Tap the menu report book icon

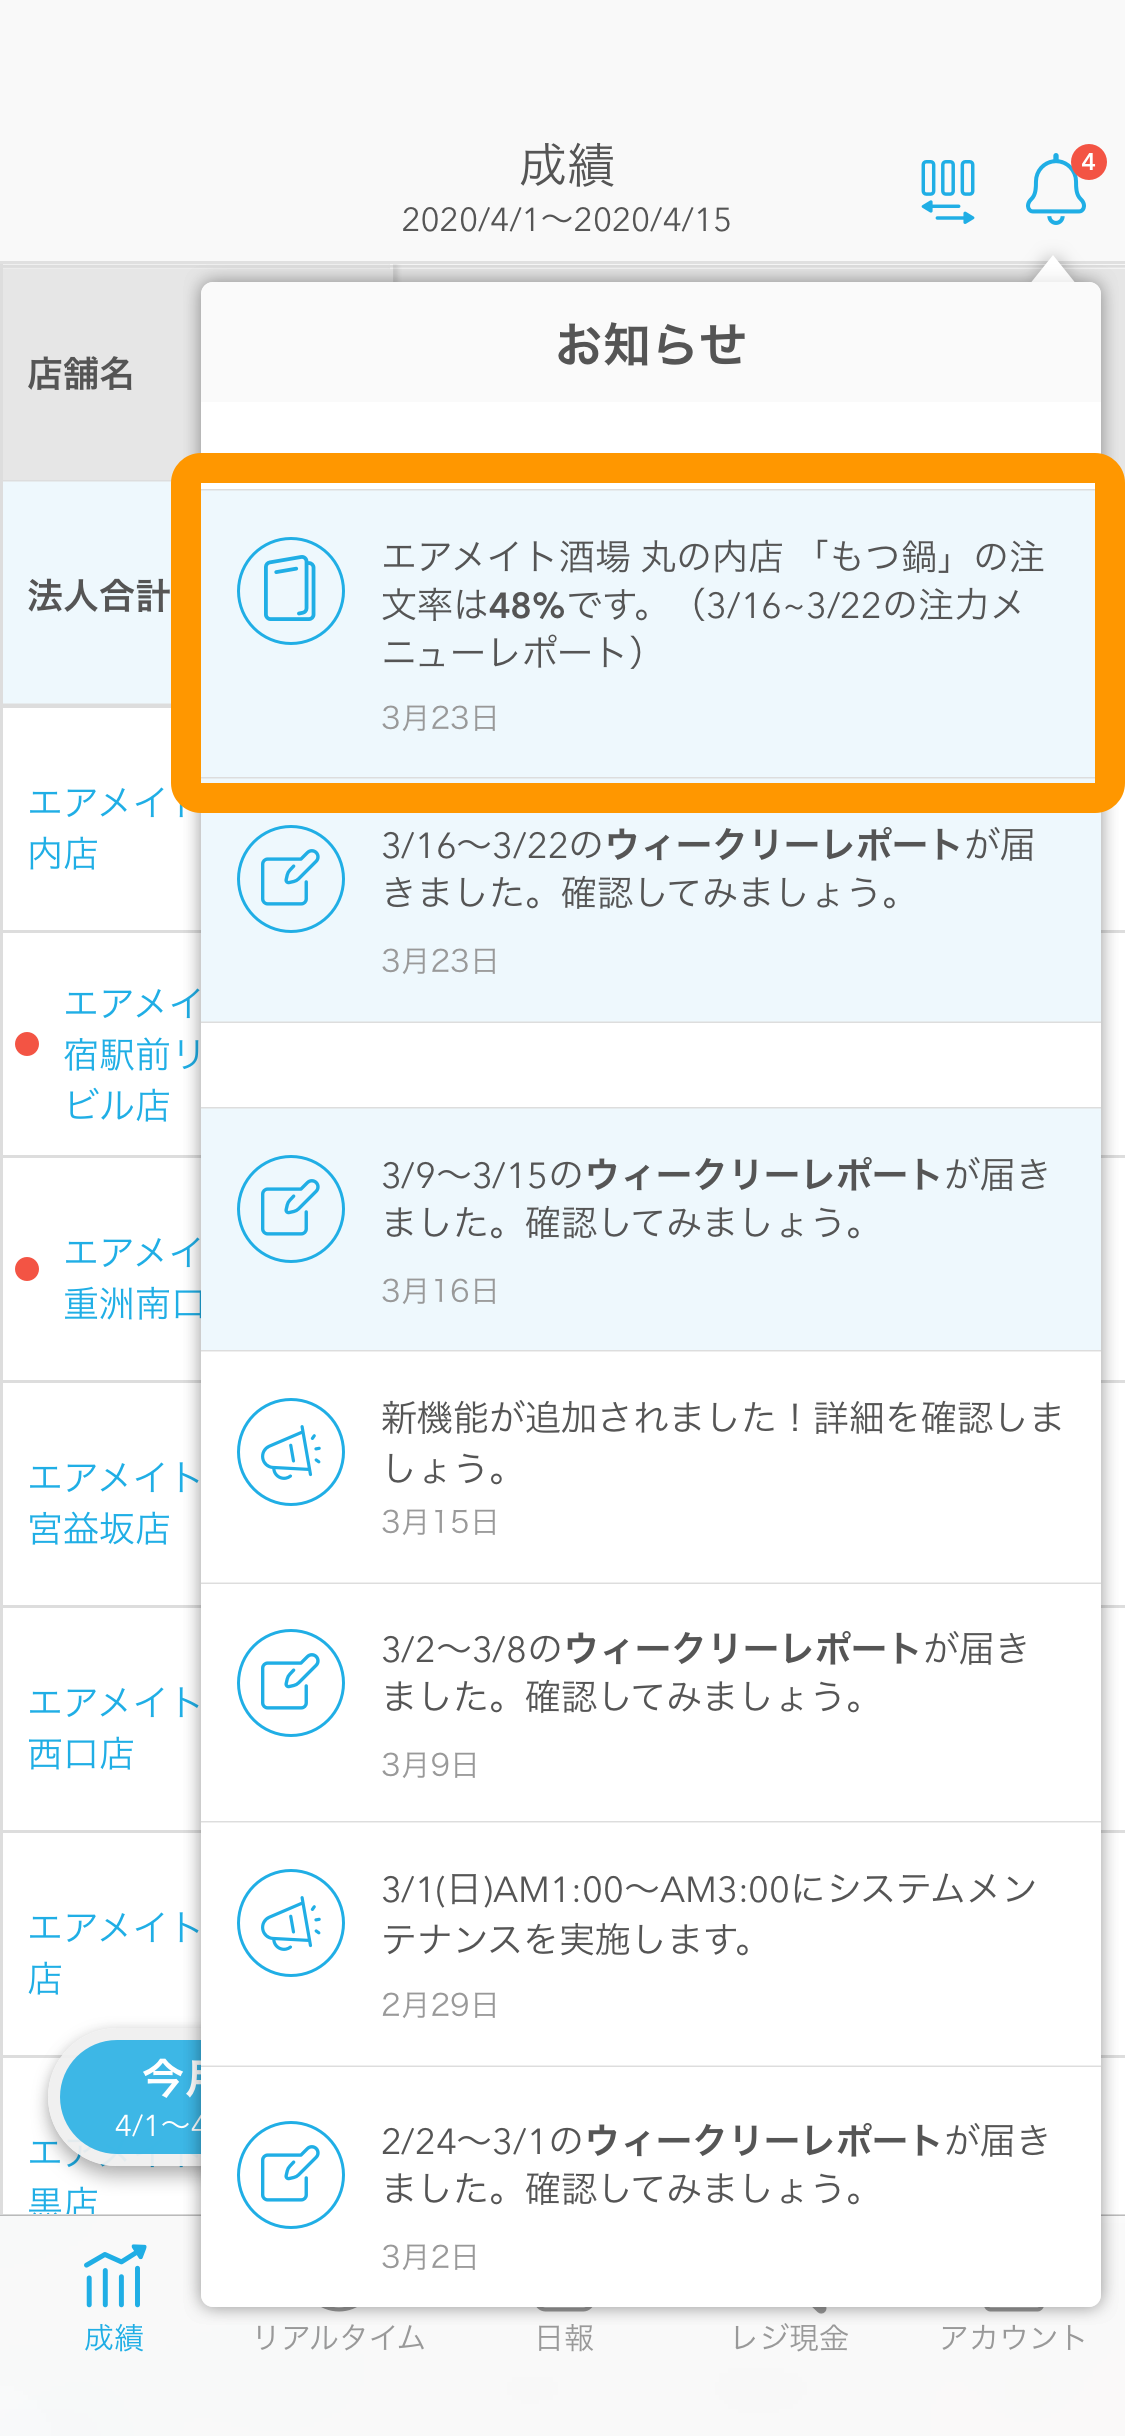[291, 591]
